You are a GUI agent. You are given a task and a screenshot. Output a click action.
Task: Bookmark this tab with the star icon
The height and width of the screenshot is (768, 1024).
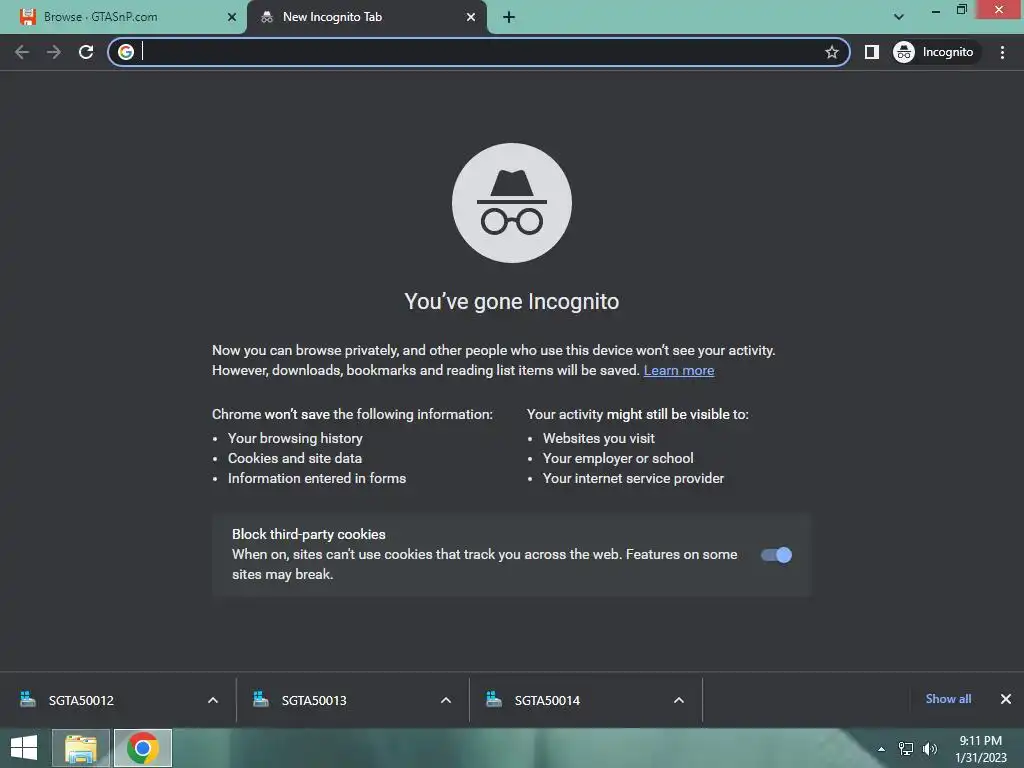831,52
